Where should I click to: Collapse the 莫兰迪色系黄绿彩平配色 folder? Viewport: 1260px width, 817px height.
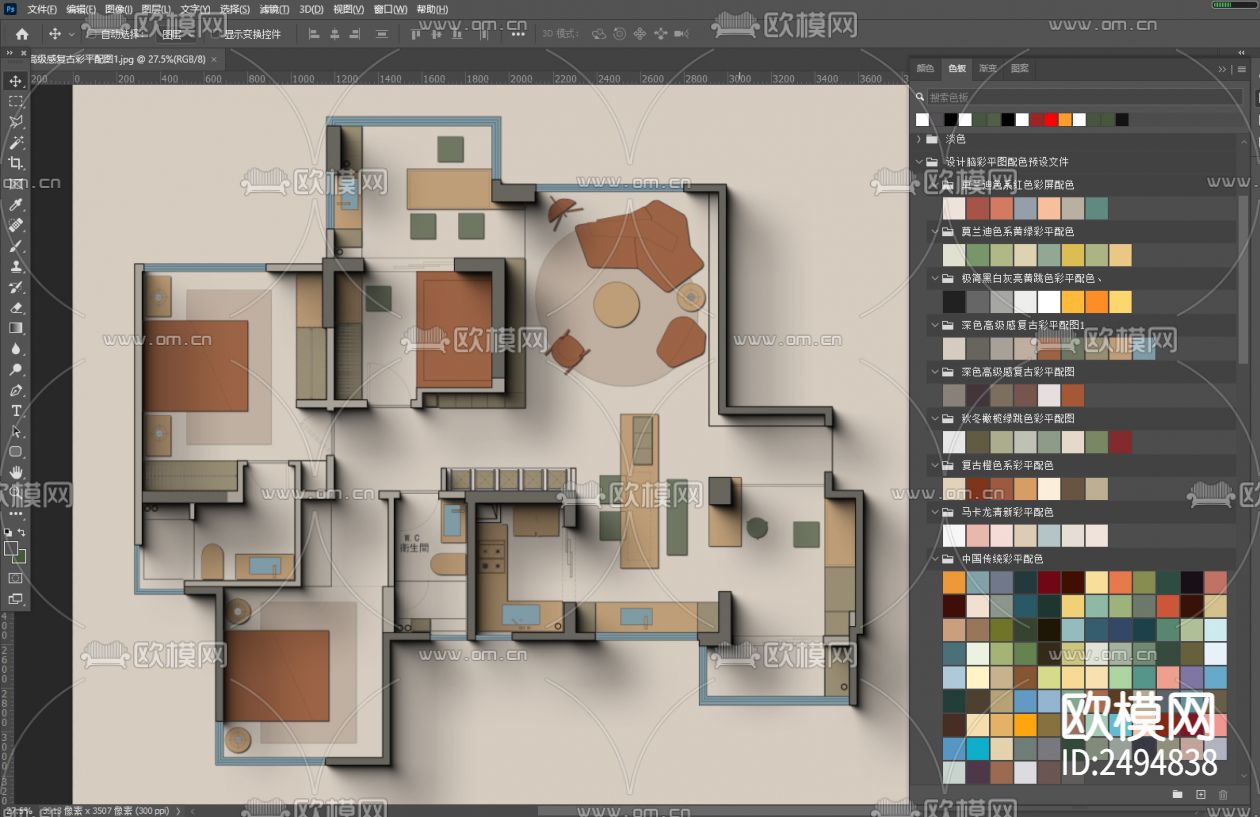pos(935,231)
